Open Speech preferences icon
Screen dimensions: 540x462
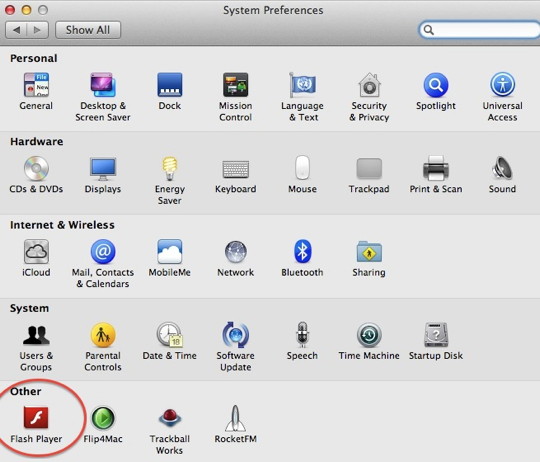302,335
